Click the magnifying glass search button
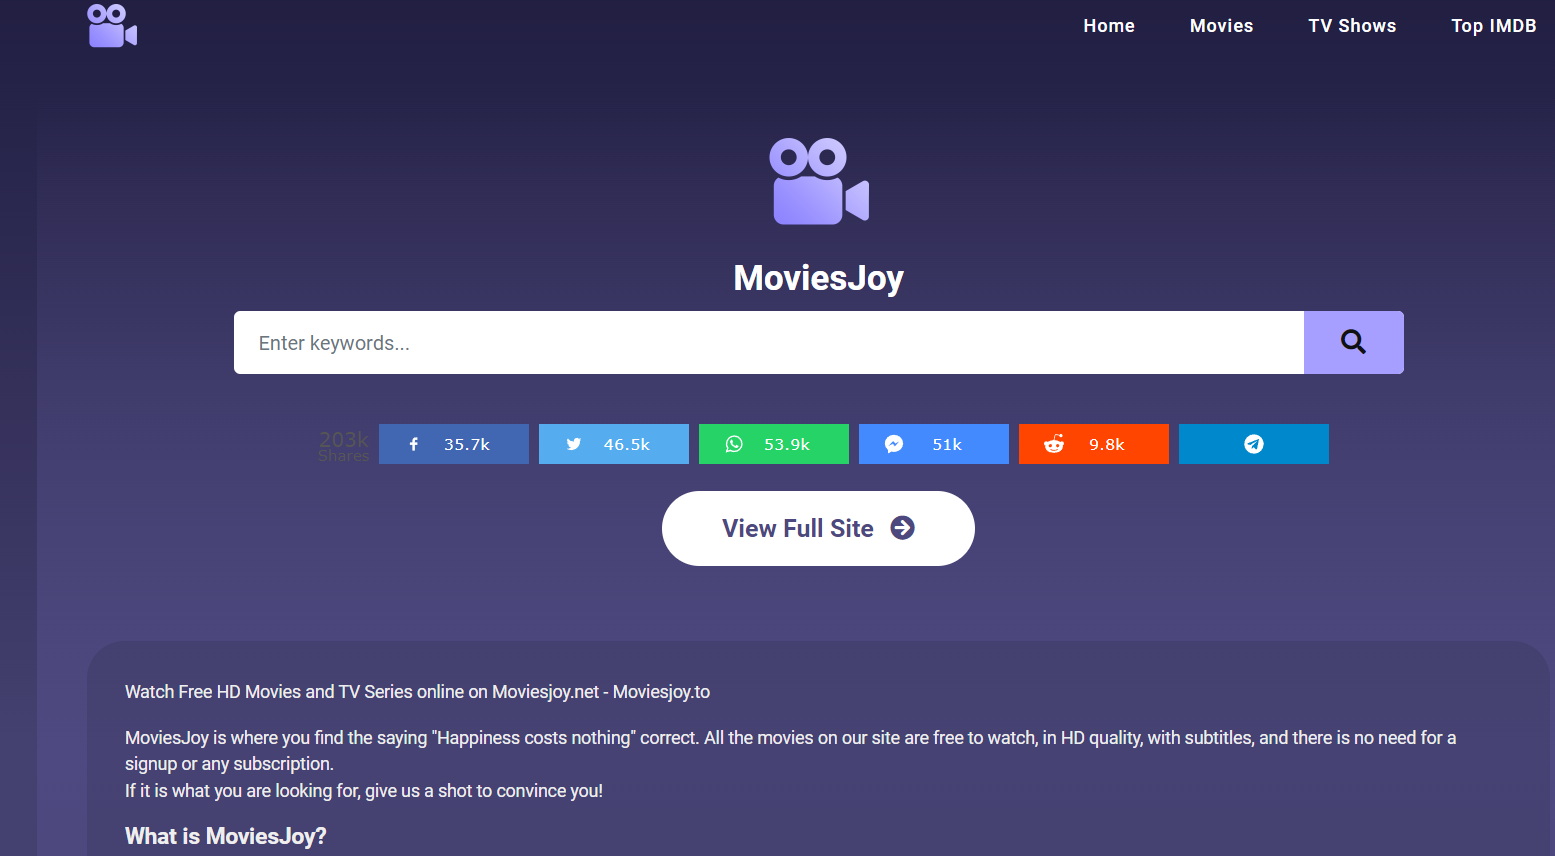The width and height of the screenshot is (1555, 856). tap(1354, 343)
